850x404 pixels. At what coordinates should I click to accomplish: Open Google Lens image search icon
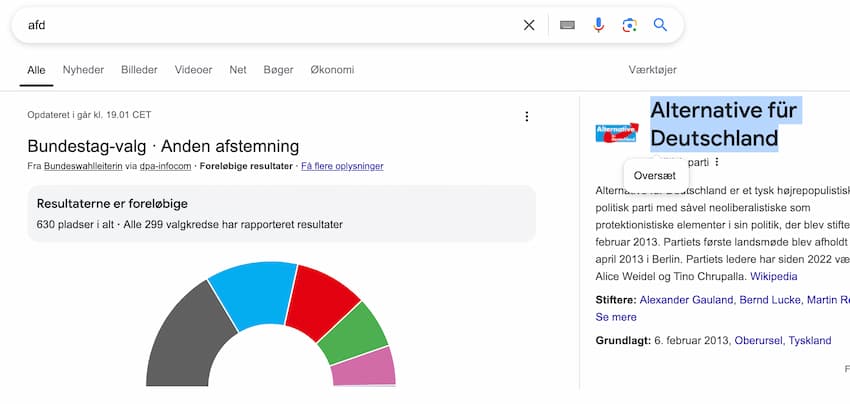(629, 25)
